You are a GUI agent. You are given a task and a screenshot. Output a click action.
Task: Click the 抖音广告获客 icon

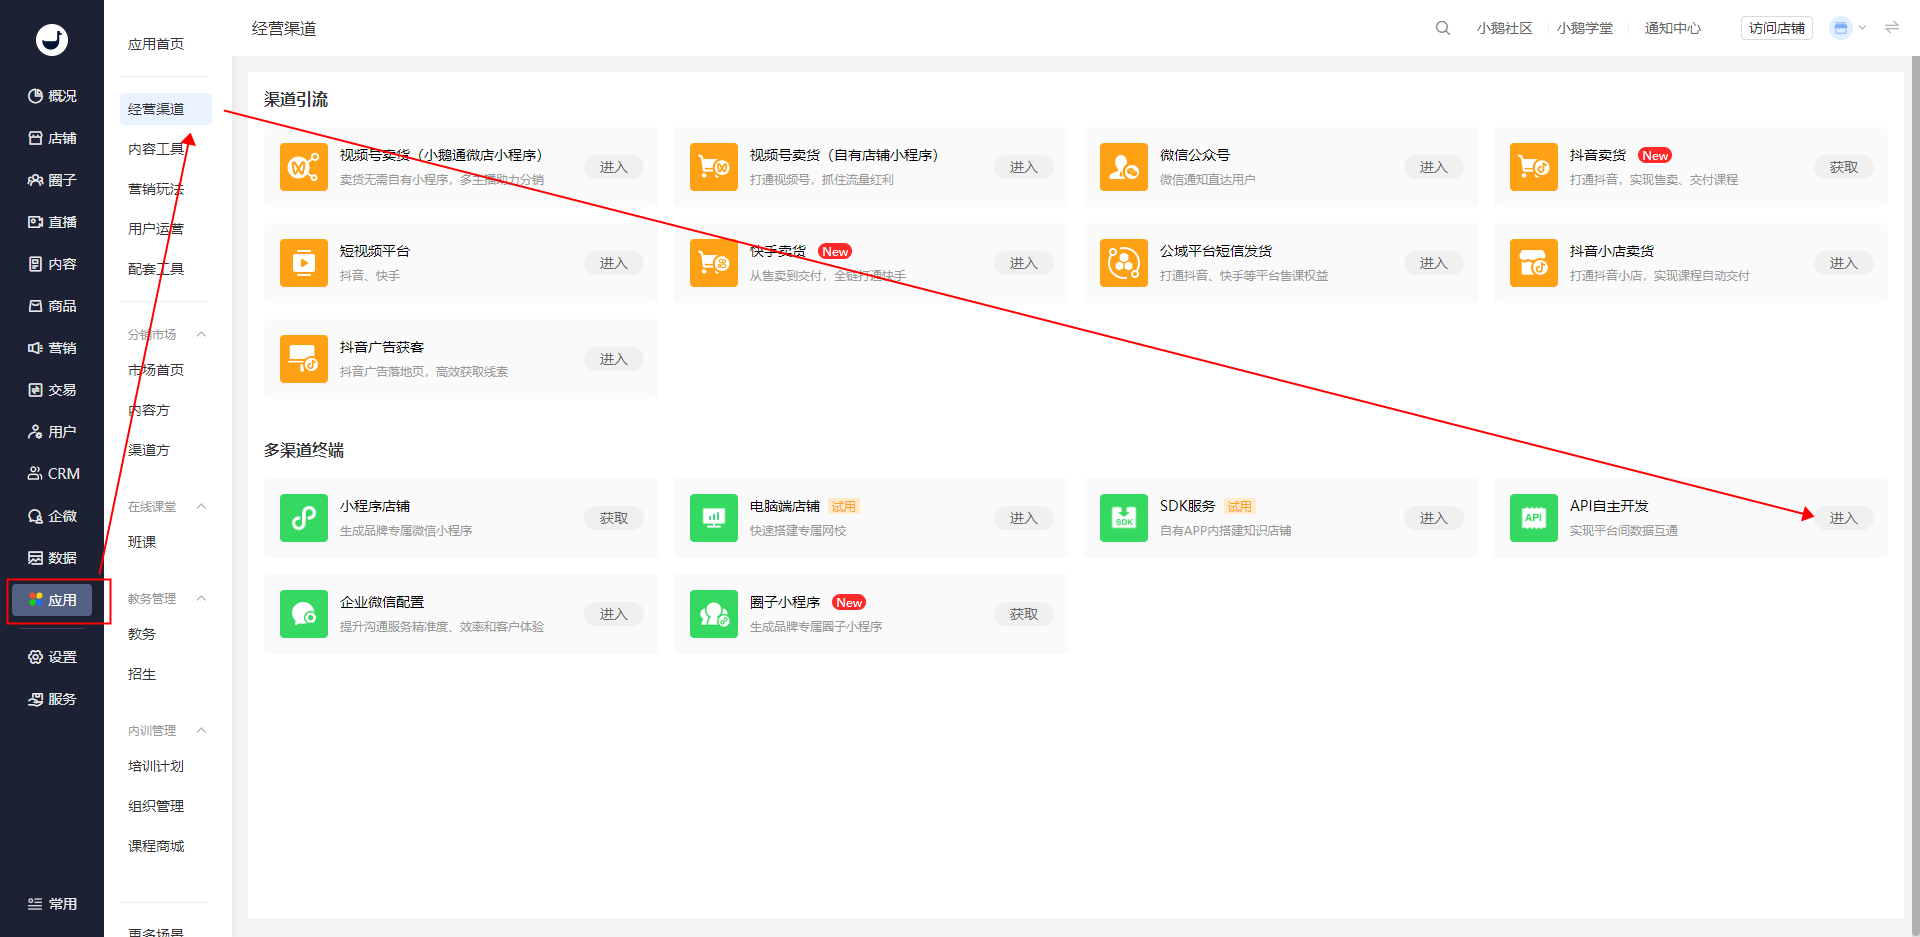coord(304,359)
